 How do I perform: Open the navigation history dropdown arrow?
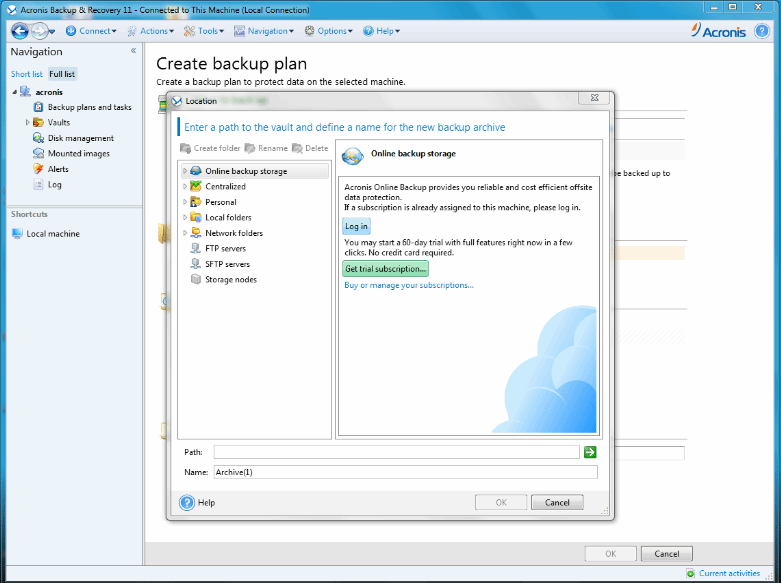(x=52, y=32)
